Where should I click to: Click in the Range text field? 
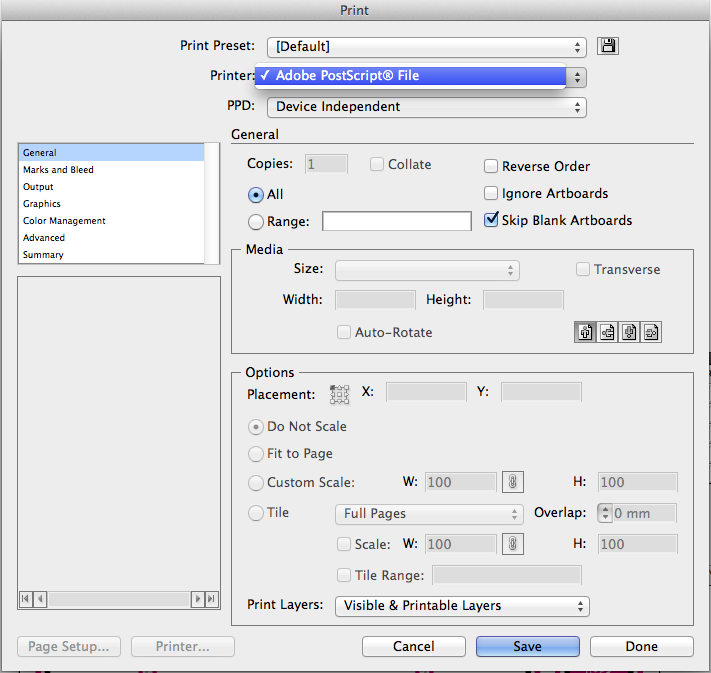click(396, 222)
